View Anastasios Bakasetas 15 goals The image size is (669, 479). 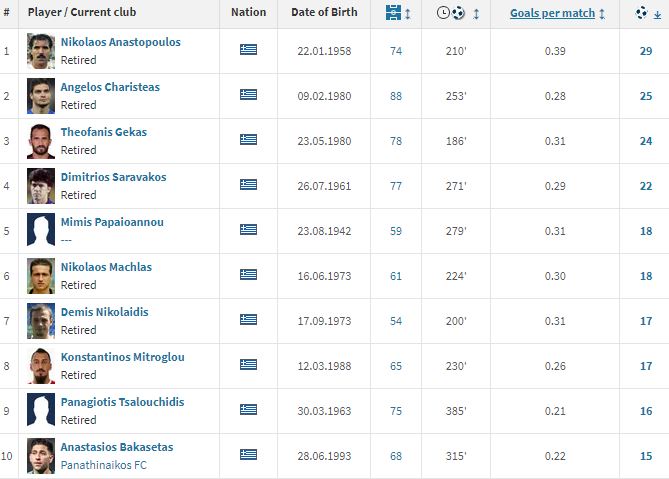click(645, 456)
